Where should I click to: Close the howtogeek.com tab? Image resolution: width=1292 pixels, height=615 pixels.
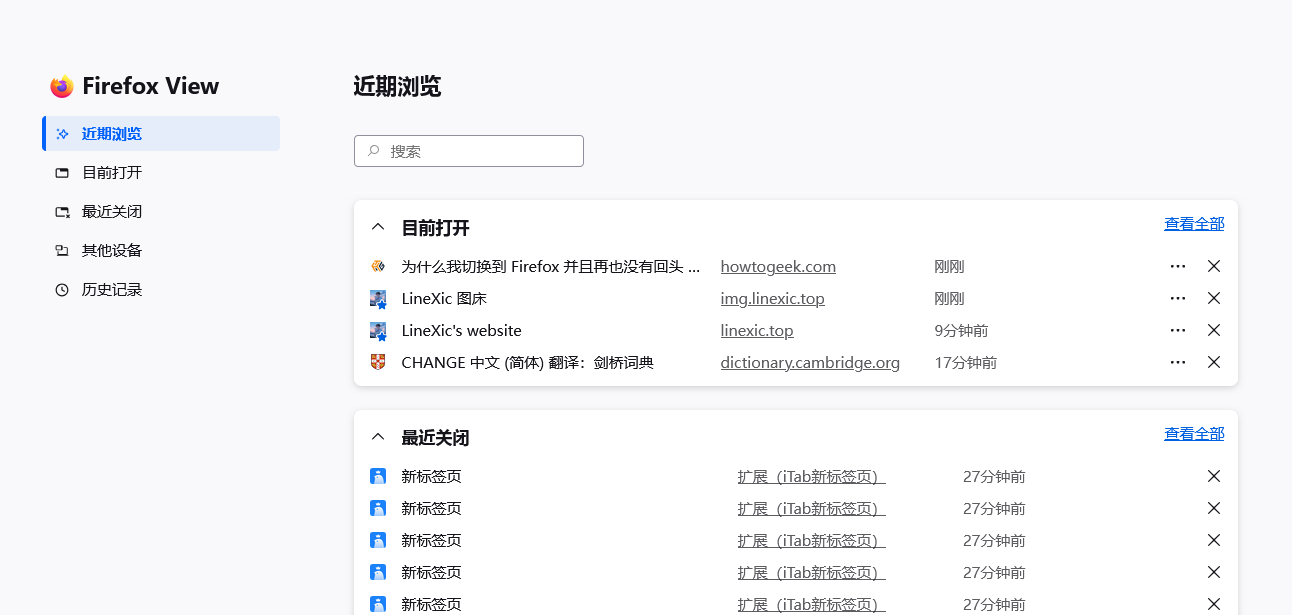(x=1214, y=266)
